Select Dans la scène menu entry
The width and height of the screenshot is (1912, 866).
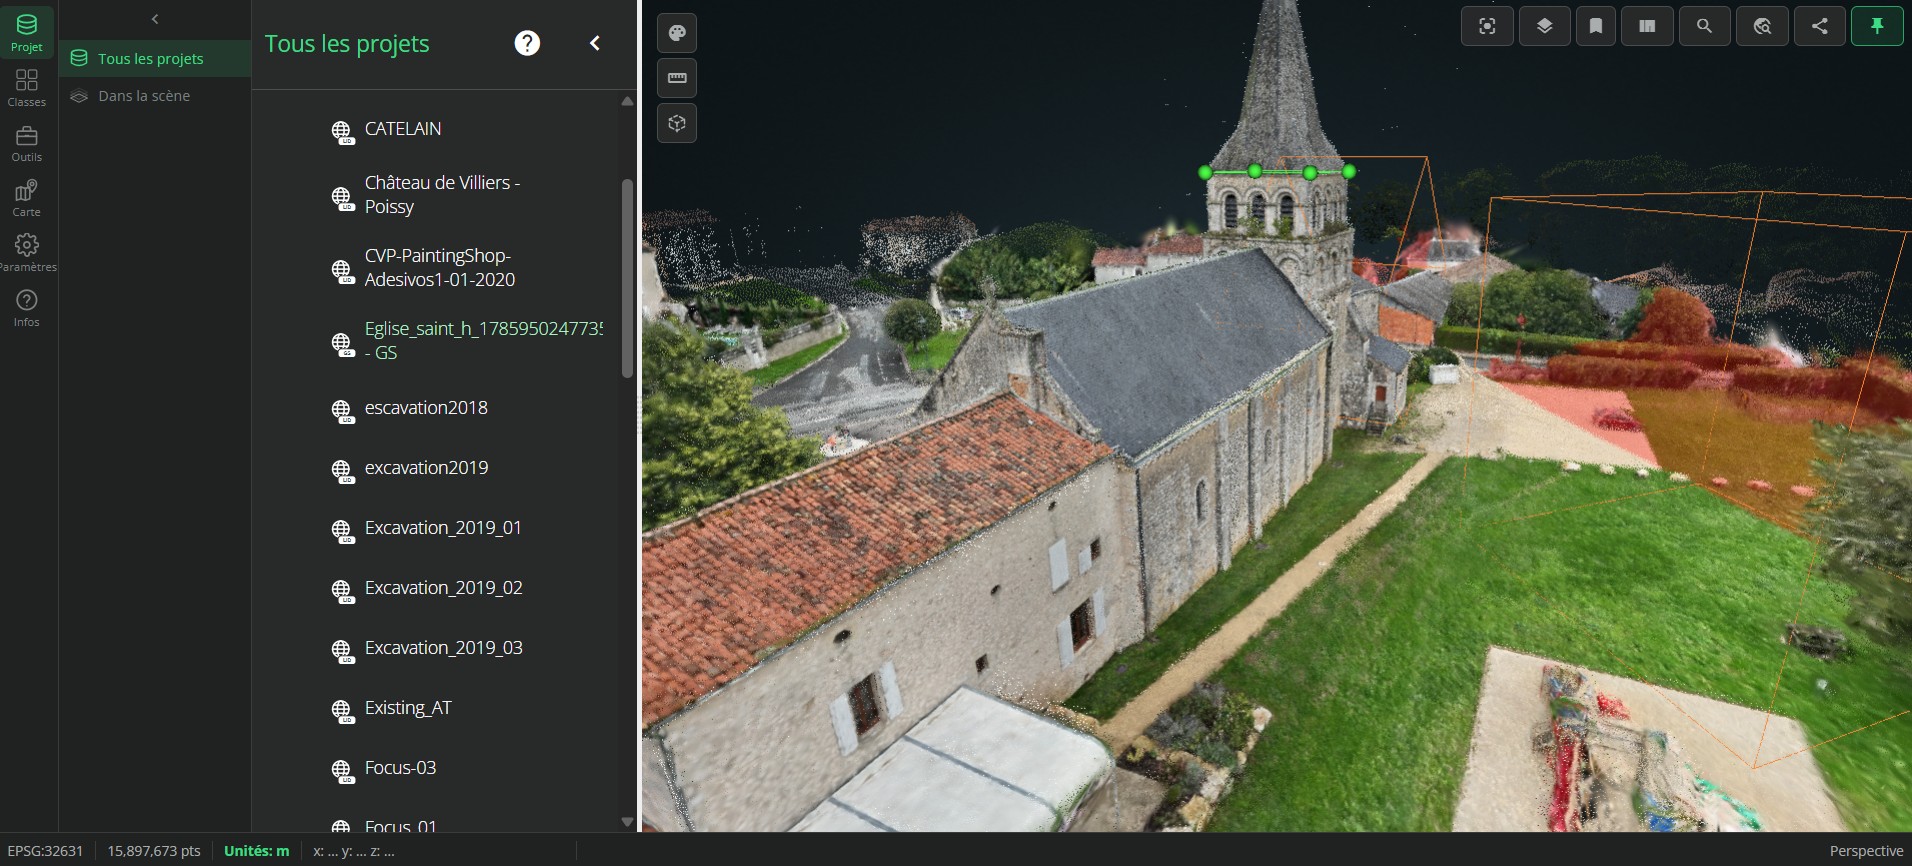[x=155, y=96]
